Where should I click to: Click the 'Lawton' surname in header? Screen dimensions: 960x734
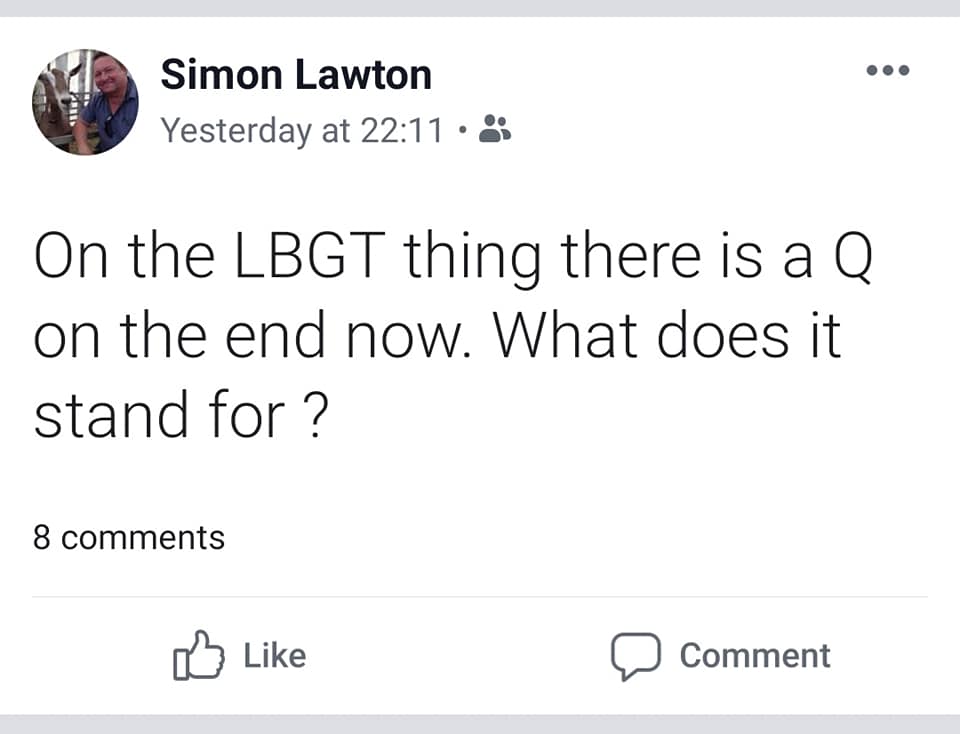pos(364,75)
